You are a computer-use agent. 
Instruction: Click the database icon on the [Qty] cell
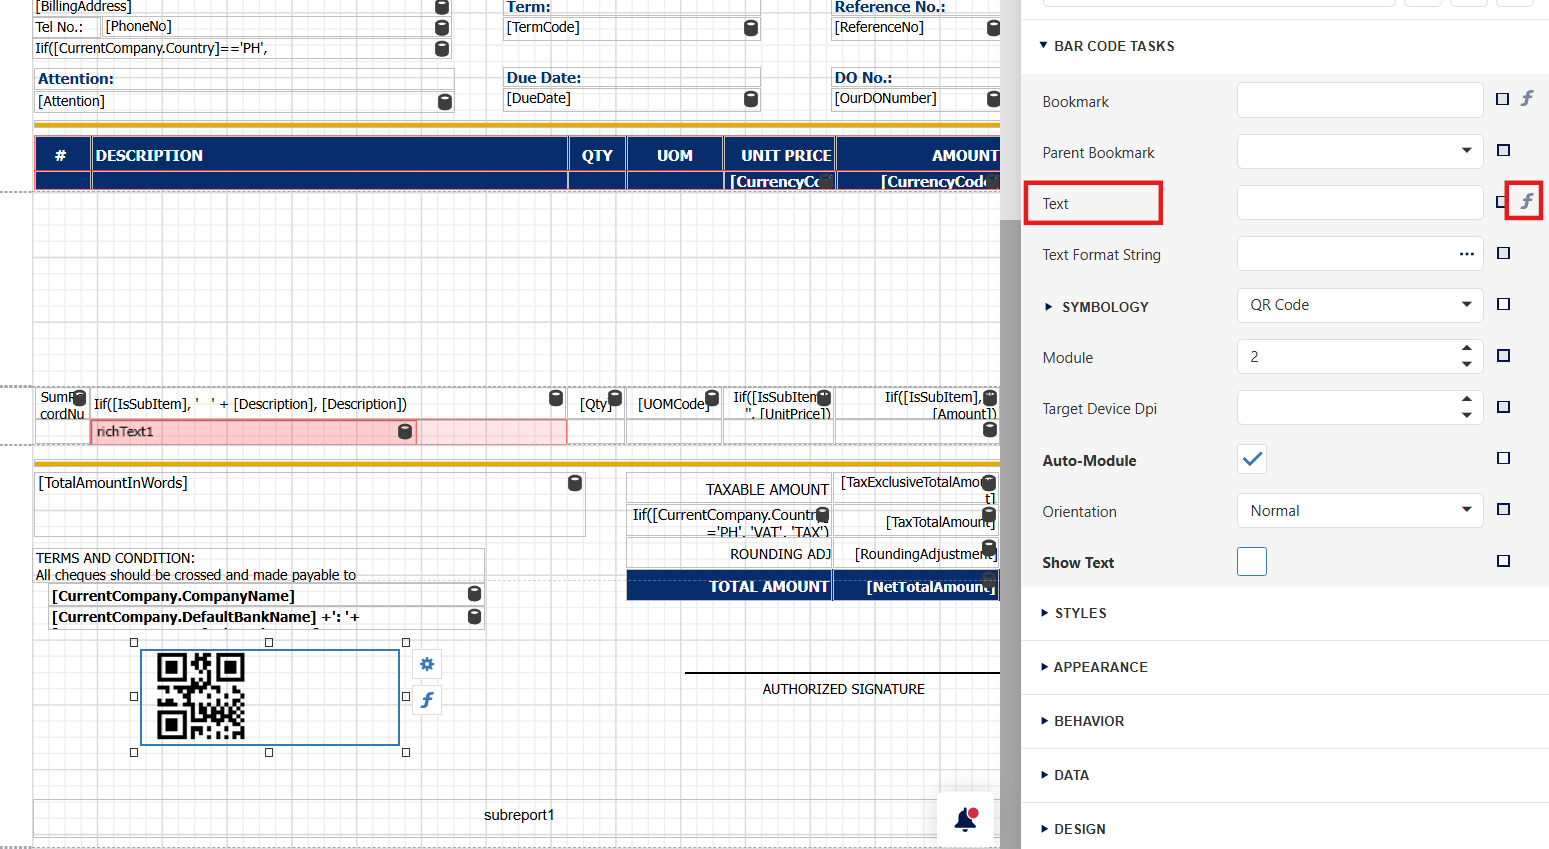coord(615,398)
